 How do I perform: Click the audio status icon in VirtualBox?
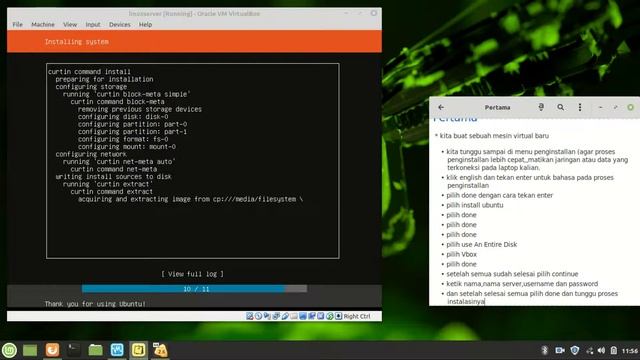267,316
